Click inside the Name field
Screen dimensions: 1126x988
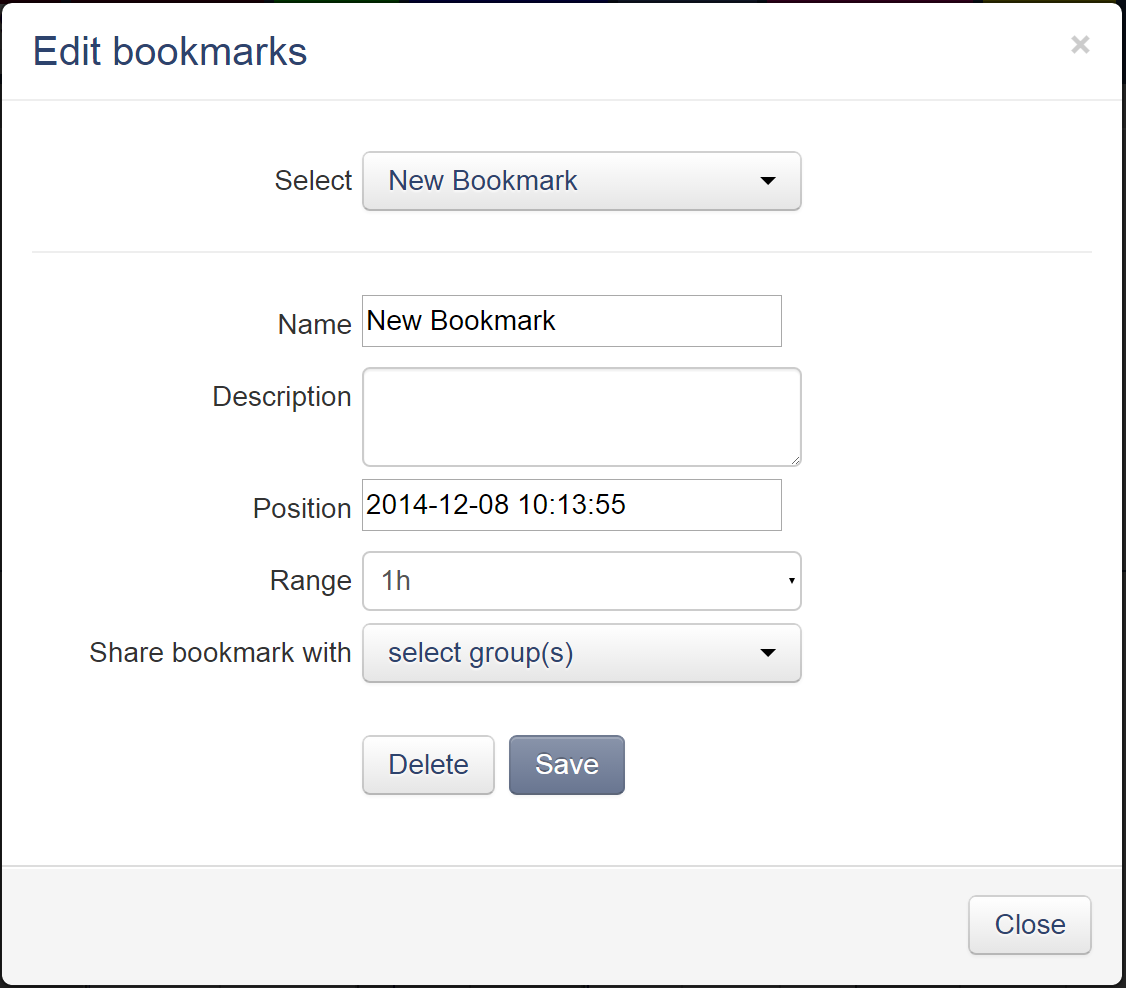[x=571, y=321]
